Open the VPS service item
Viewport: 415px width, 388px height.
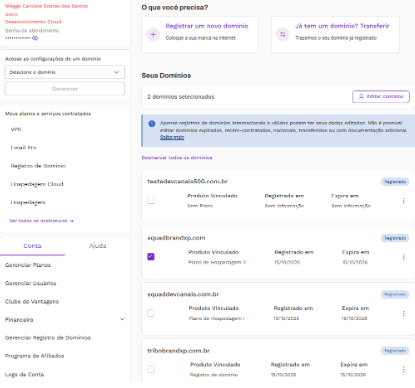click(16, 129)
